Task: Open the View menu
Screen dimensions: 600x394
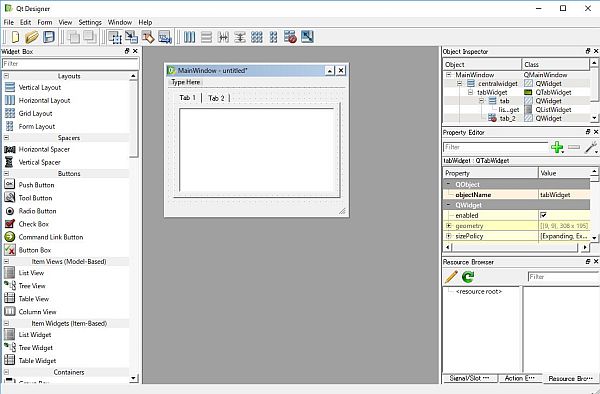Action: click(65, 22)
